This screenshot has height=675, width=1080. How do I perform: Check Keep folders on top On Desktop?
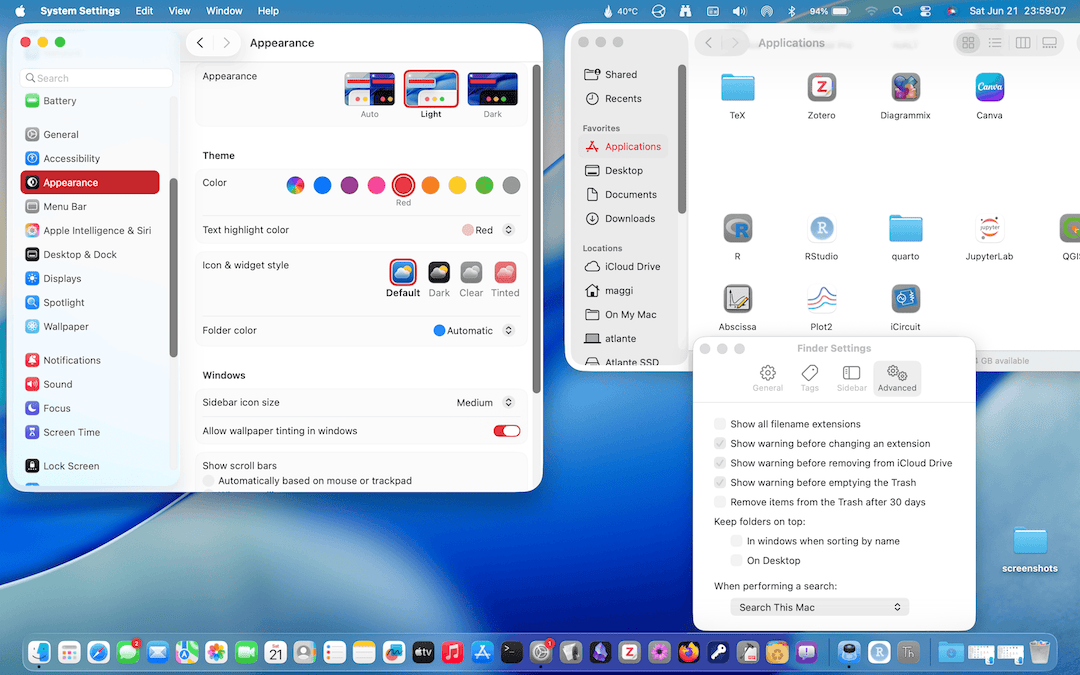[736, 560]
